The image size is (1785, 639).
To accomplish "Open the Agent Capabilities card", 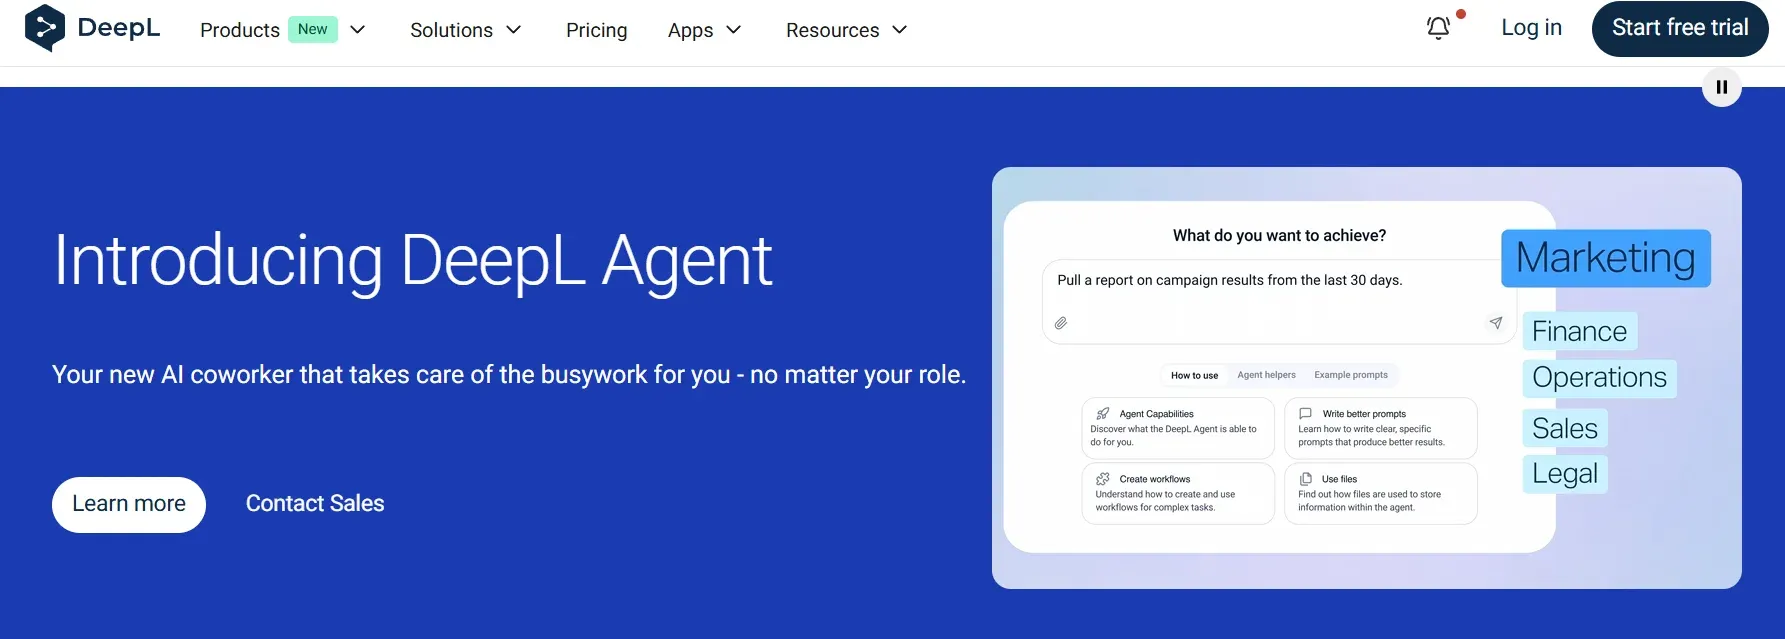I will pyautogui.click(x=1178, y=428).
